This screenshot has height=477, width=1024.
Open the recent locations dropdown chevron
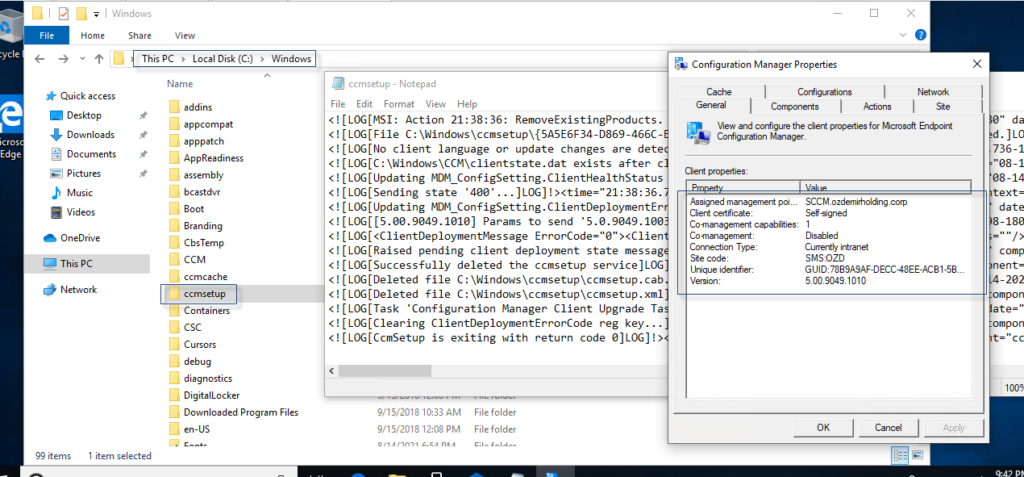tap(82, 59)
